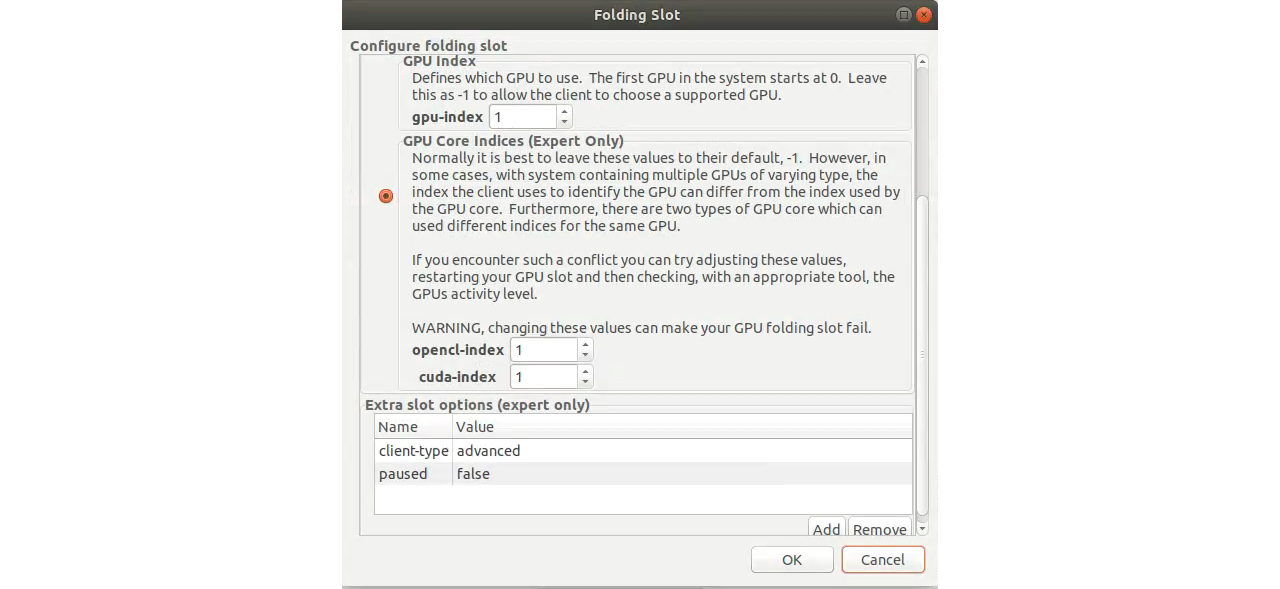1280x589 pixels.
Task: Add a new extra slot option
Action: tap(826, 529)
